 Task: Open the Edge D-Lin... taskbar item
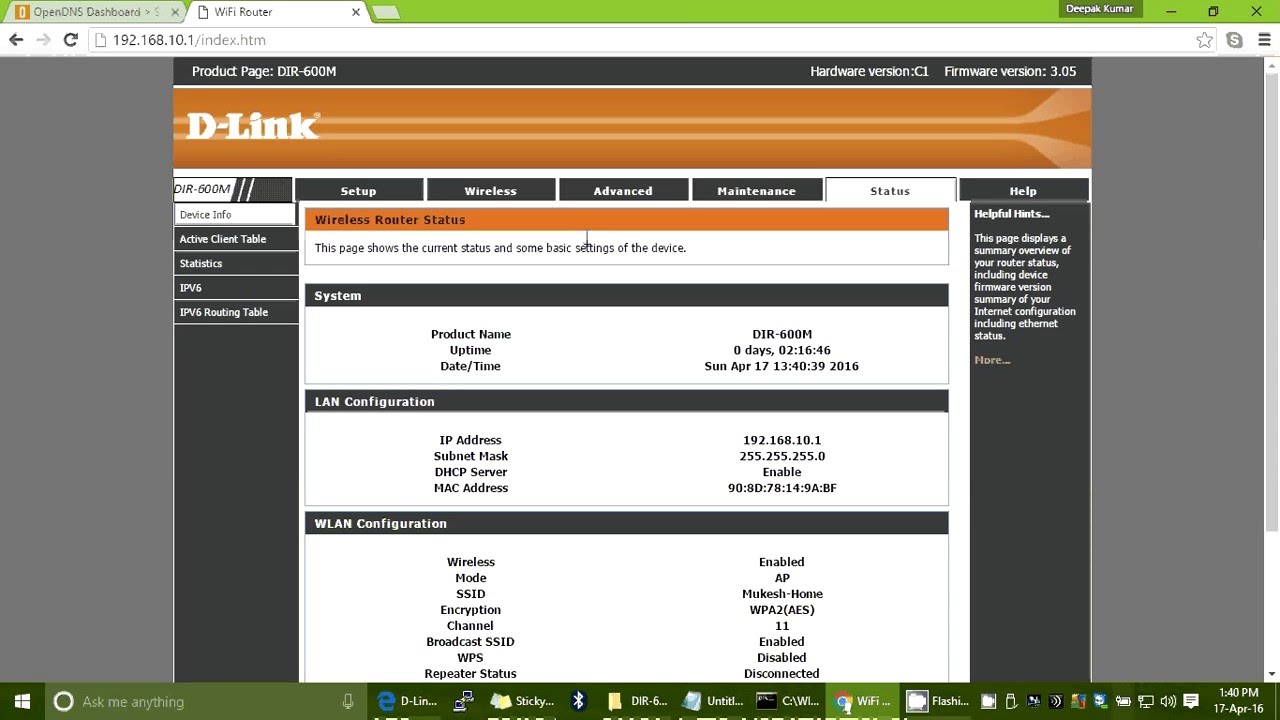coord(407,701)
